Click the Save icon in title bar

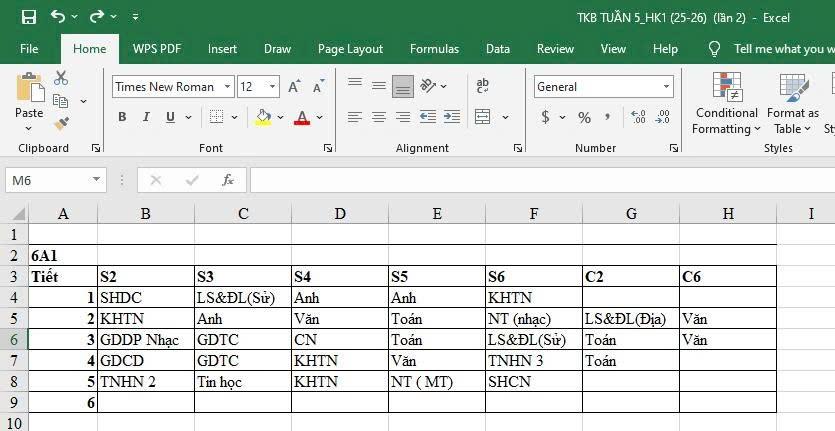(x=28, y=17)
